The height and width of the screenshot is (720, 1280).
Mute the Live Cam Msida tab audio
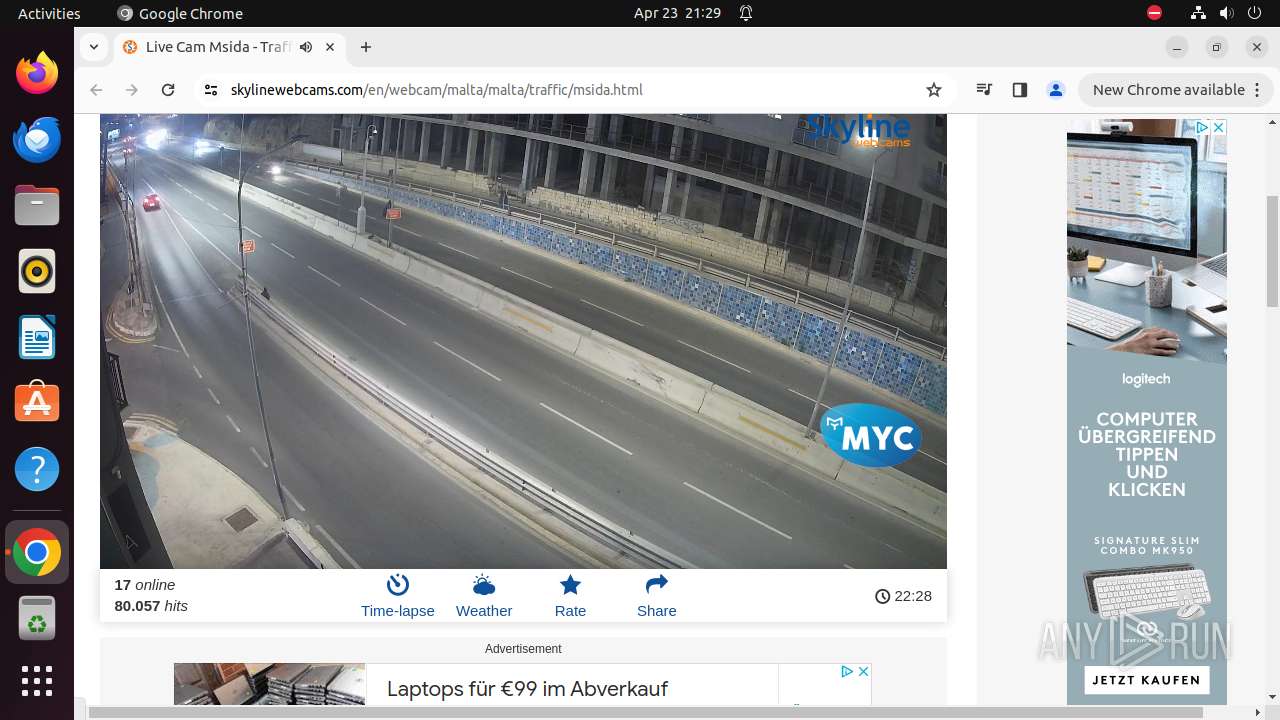(x=306, y=47)
